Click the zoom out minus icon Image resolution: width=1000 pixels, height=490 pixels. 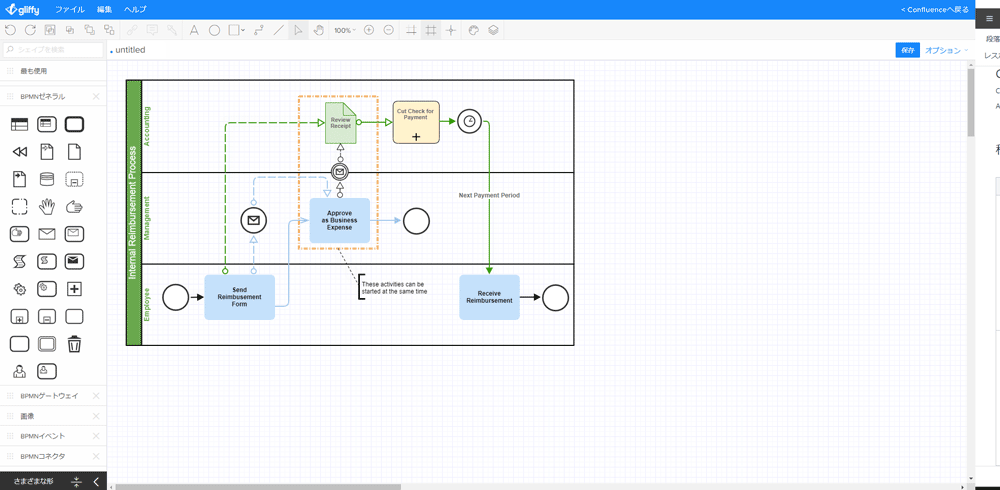[388, 30]
